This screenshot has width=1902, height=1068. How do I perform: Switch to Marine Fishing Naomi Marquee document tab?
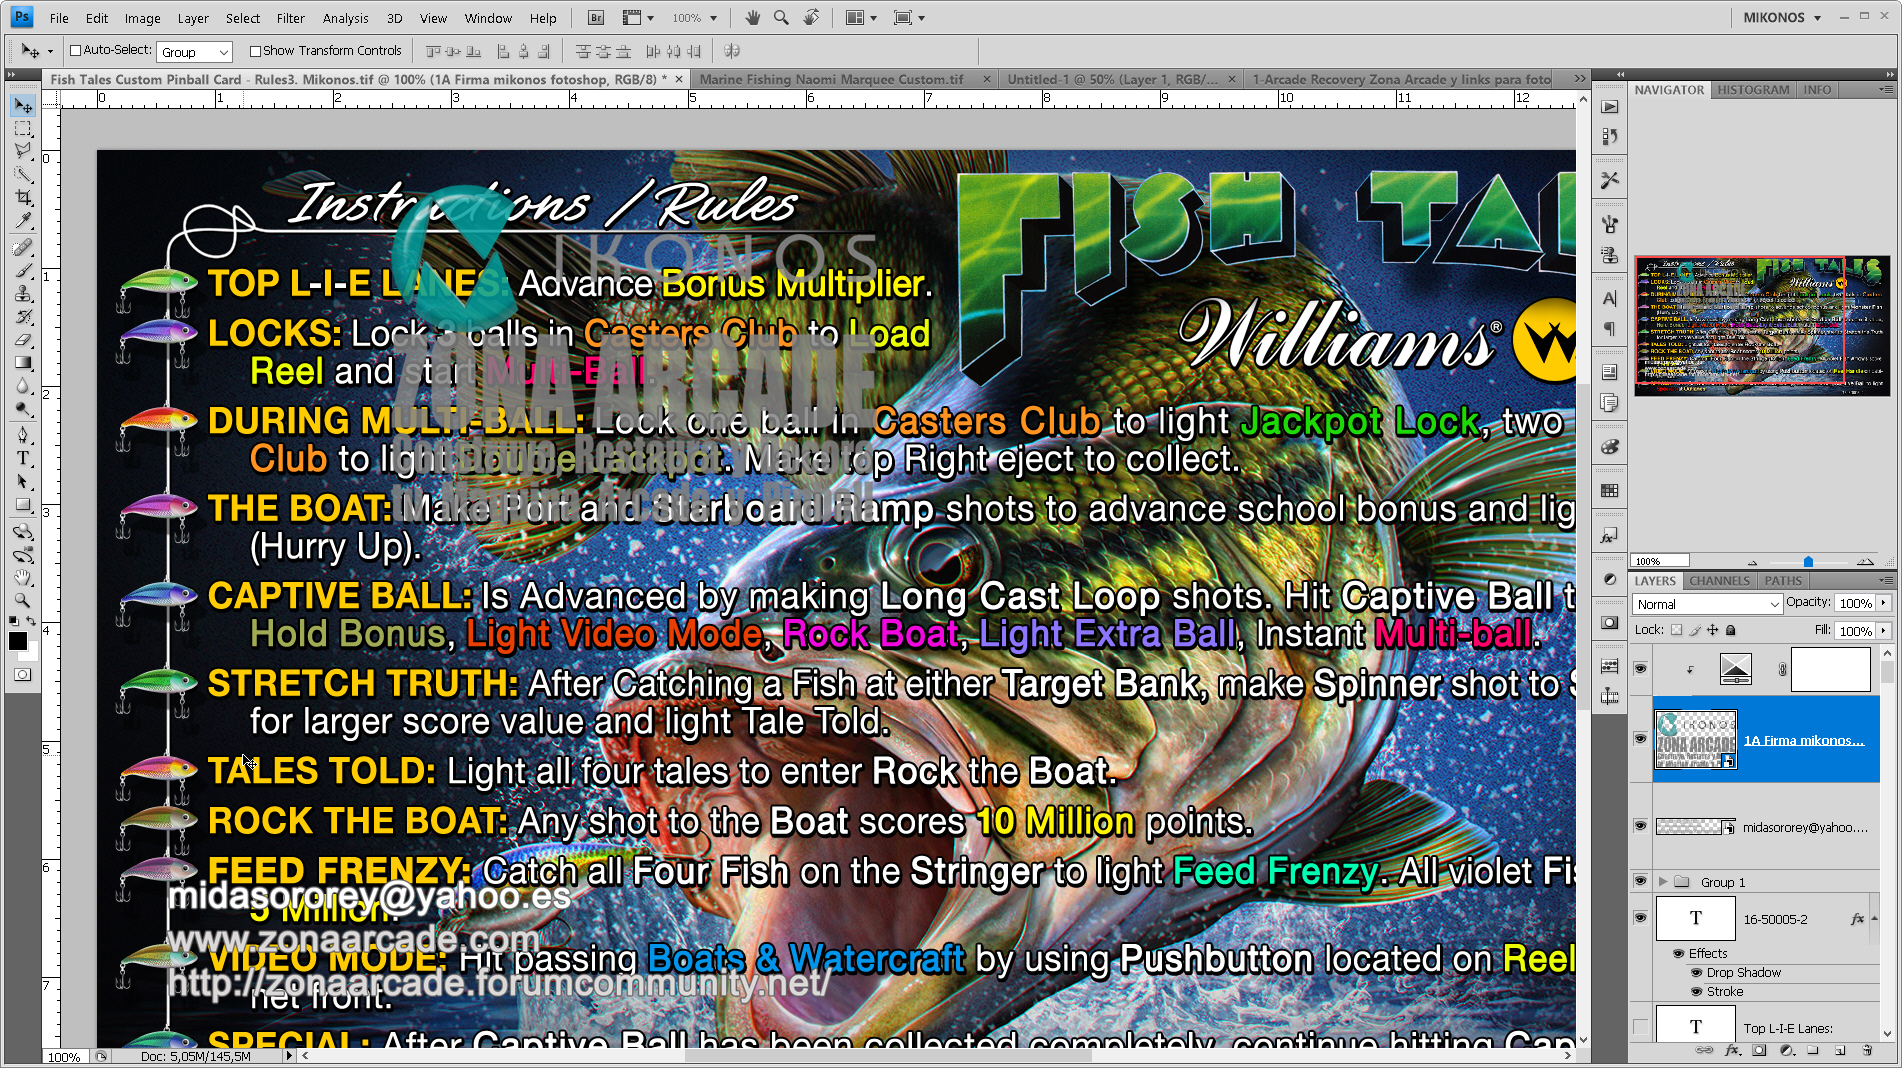coord(832,79)
